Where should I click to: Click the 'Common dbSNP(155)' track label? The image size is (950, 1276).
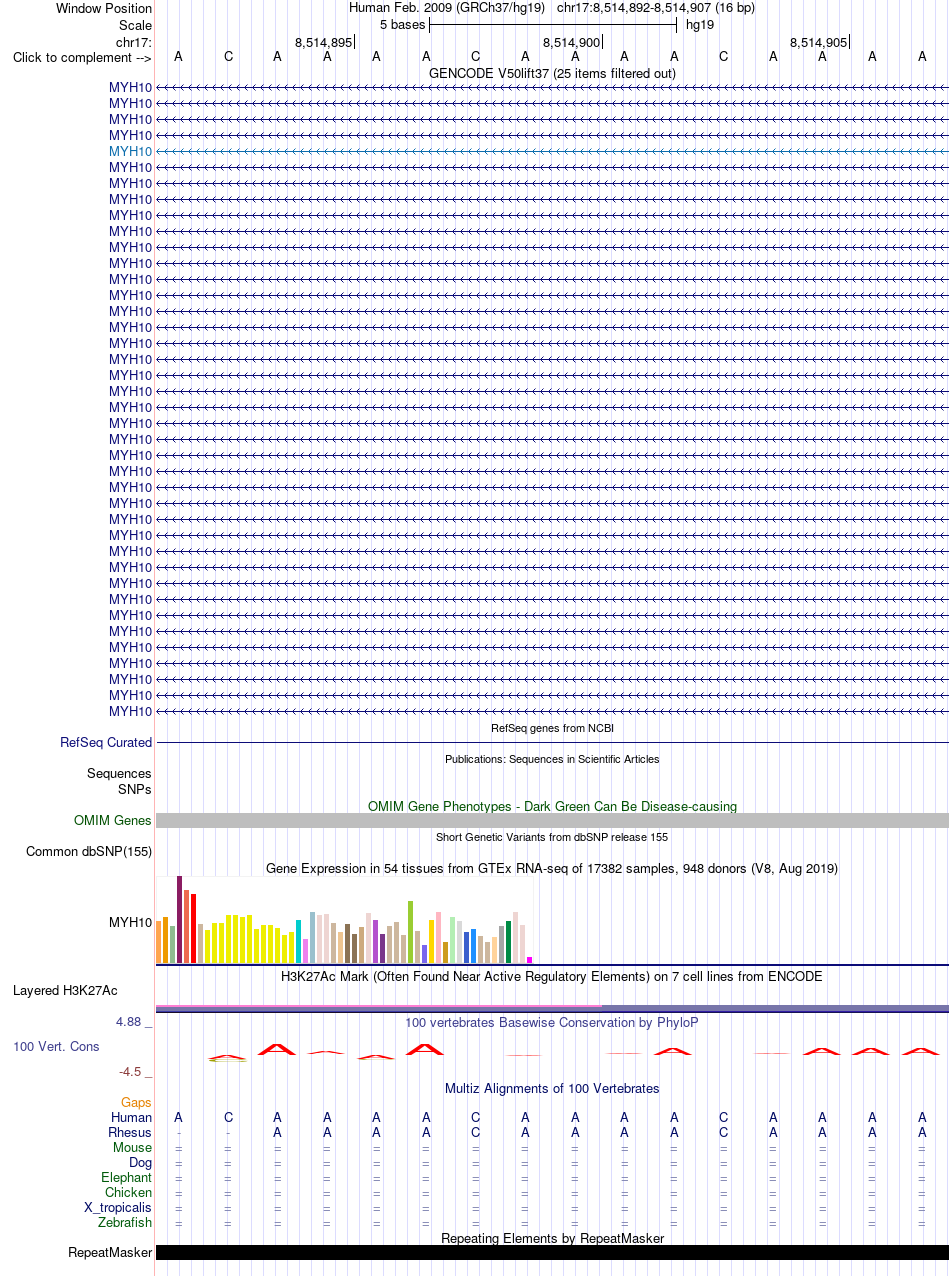click(89, 852)
